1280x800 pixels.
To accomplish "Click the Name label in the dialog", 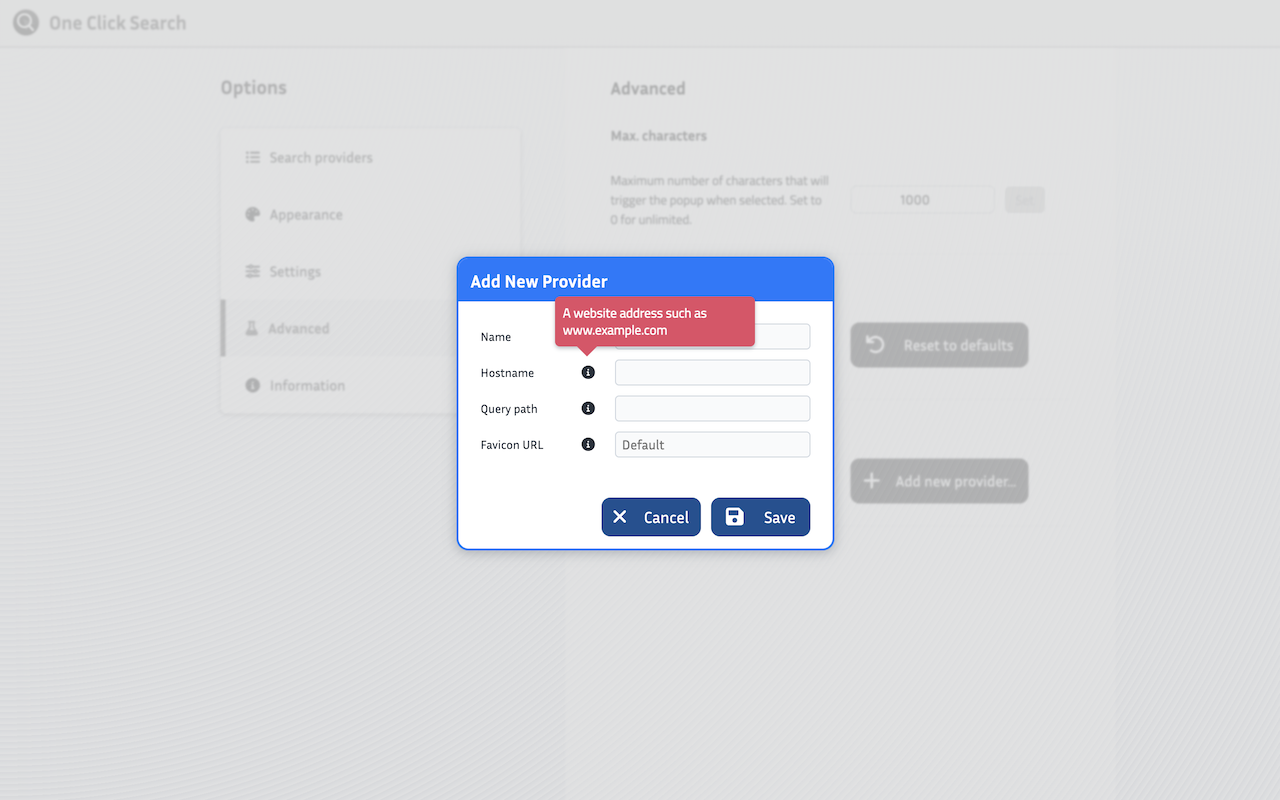I will 496,337.
